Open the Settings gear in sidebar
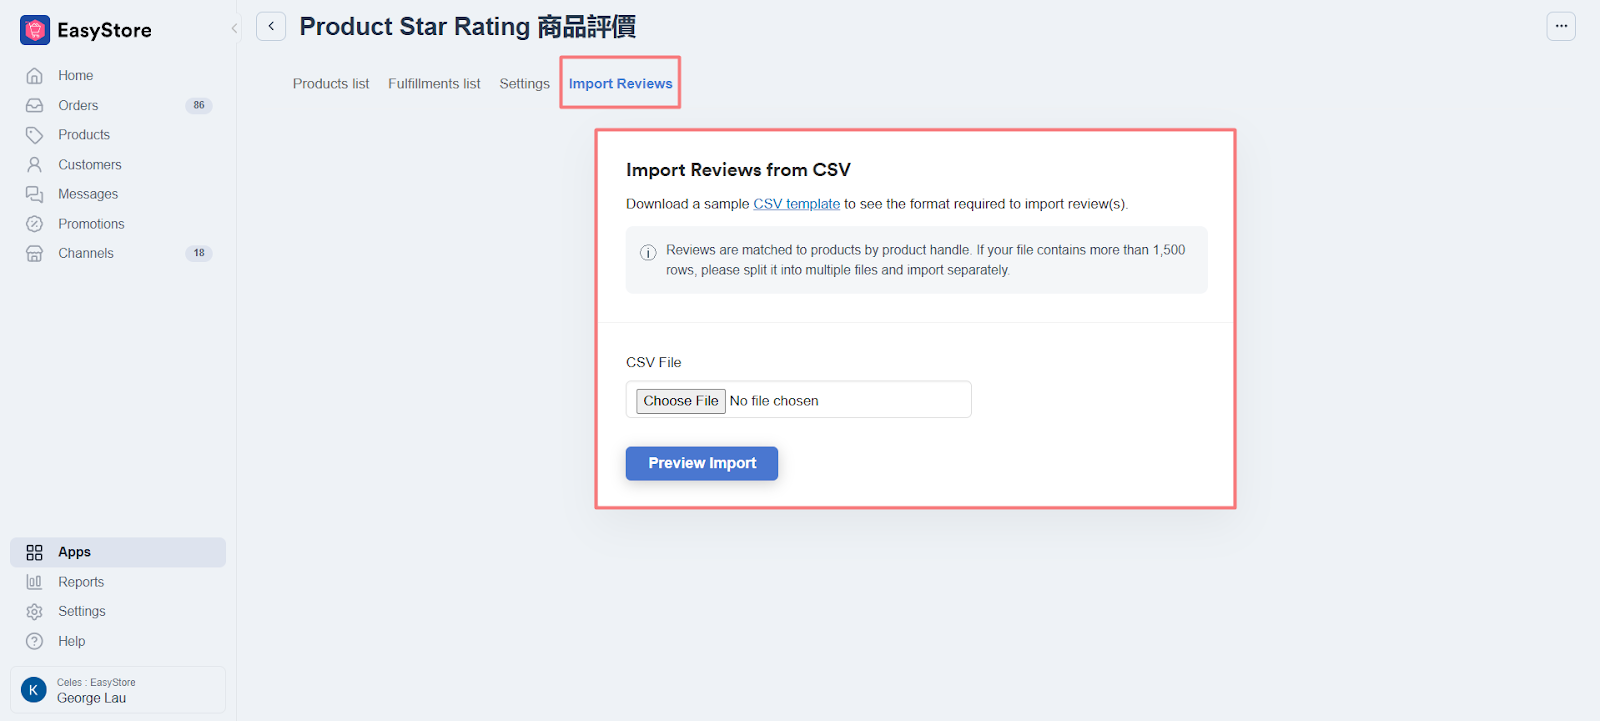Viewport: 1600px width, 721px height. click(x=35, y=611)
